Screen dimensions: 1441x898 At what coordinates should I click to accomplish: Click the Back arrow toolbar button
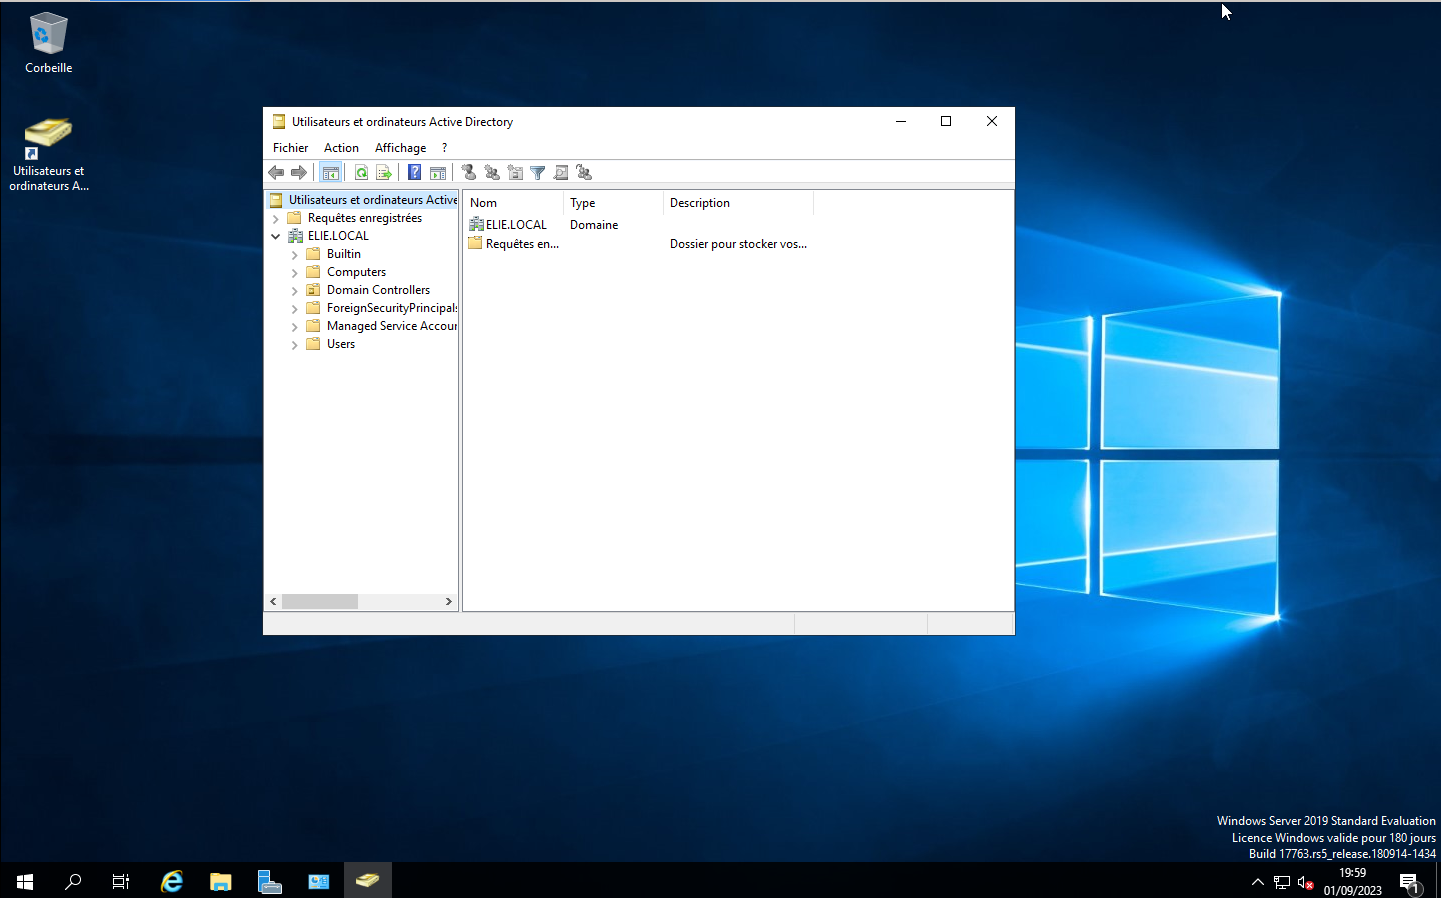(276, 173)
